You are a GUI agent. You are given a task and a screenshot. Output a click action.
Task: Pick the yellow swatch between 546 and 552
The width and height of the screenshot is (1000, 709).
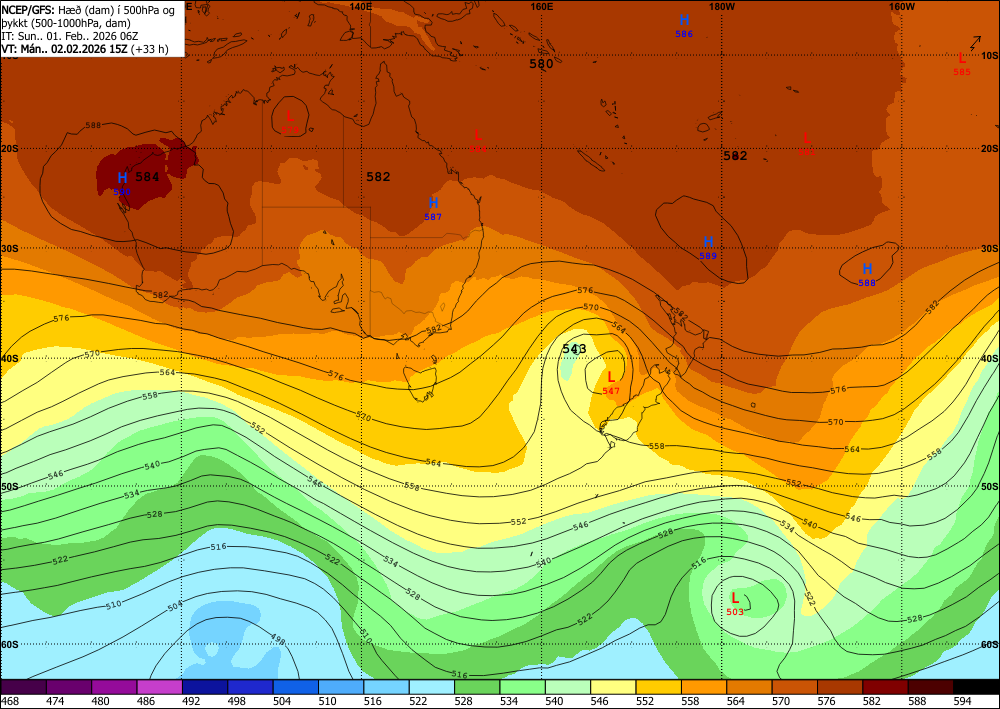pyautogui.click(x=613, y=687)
